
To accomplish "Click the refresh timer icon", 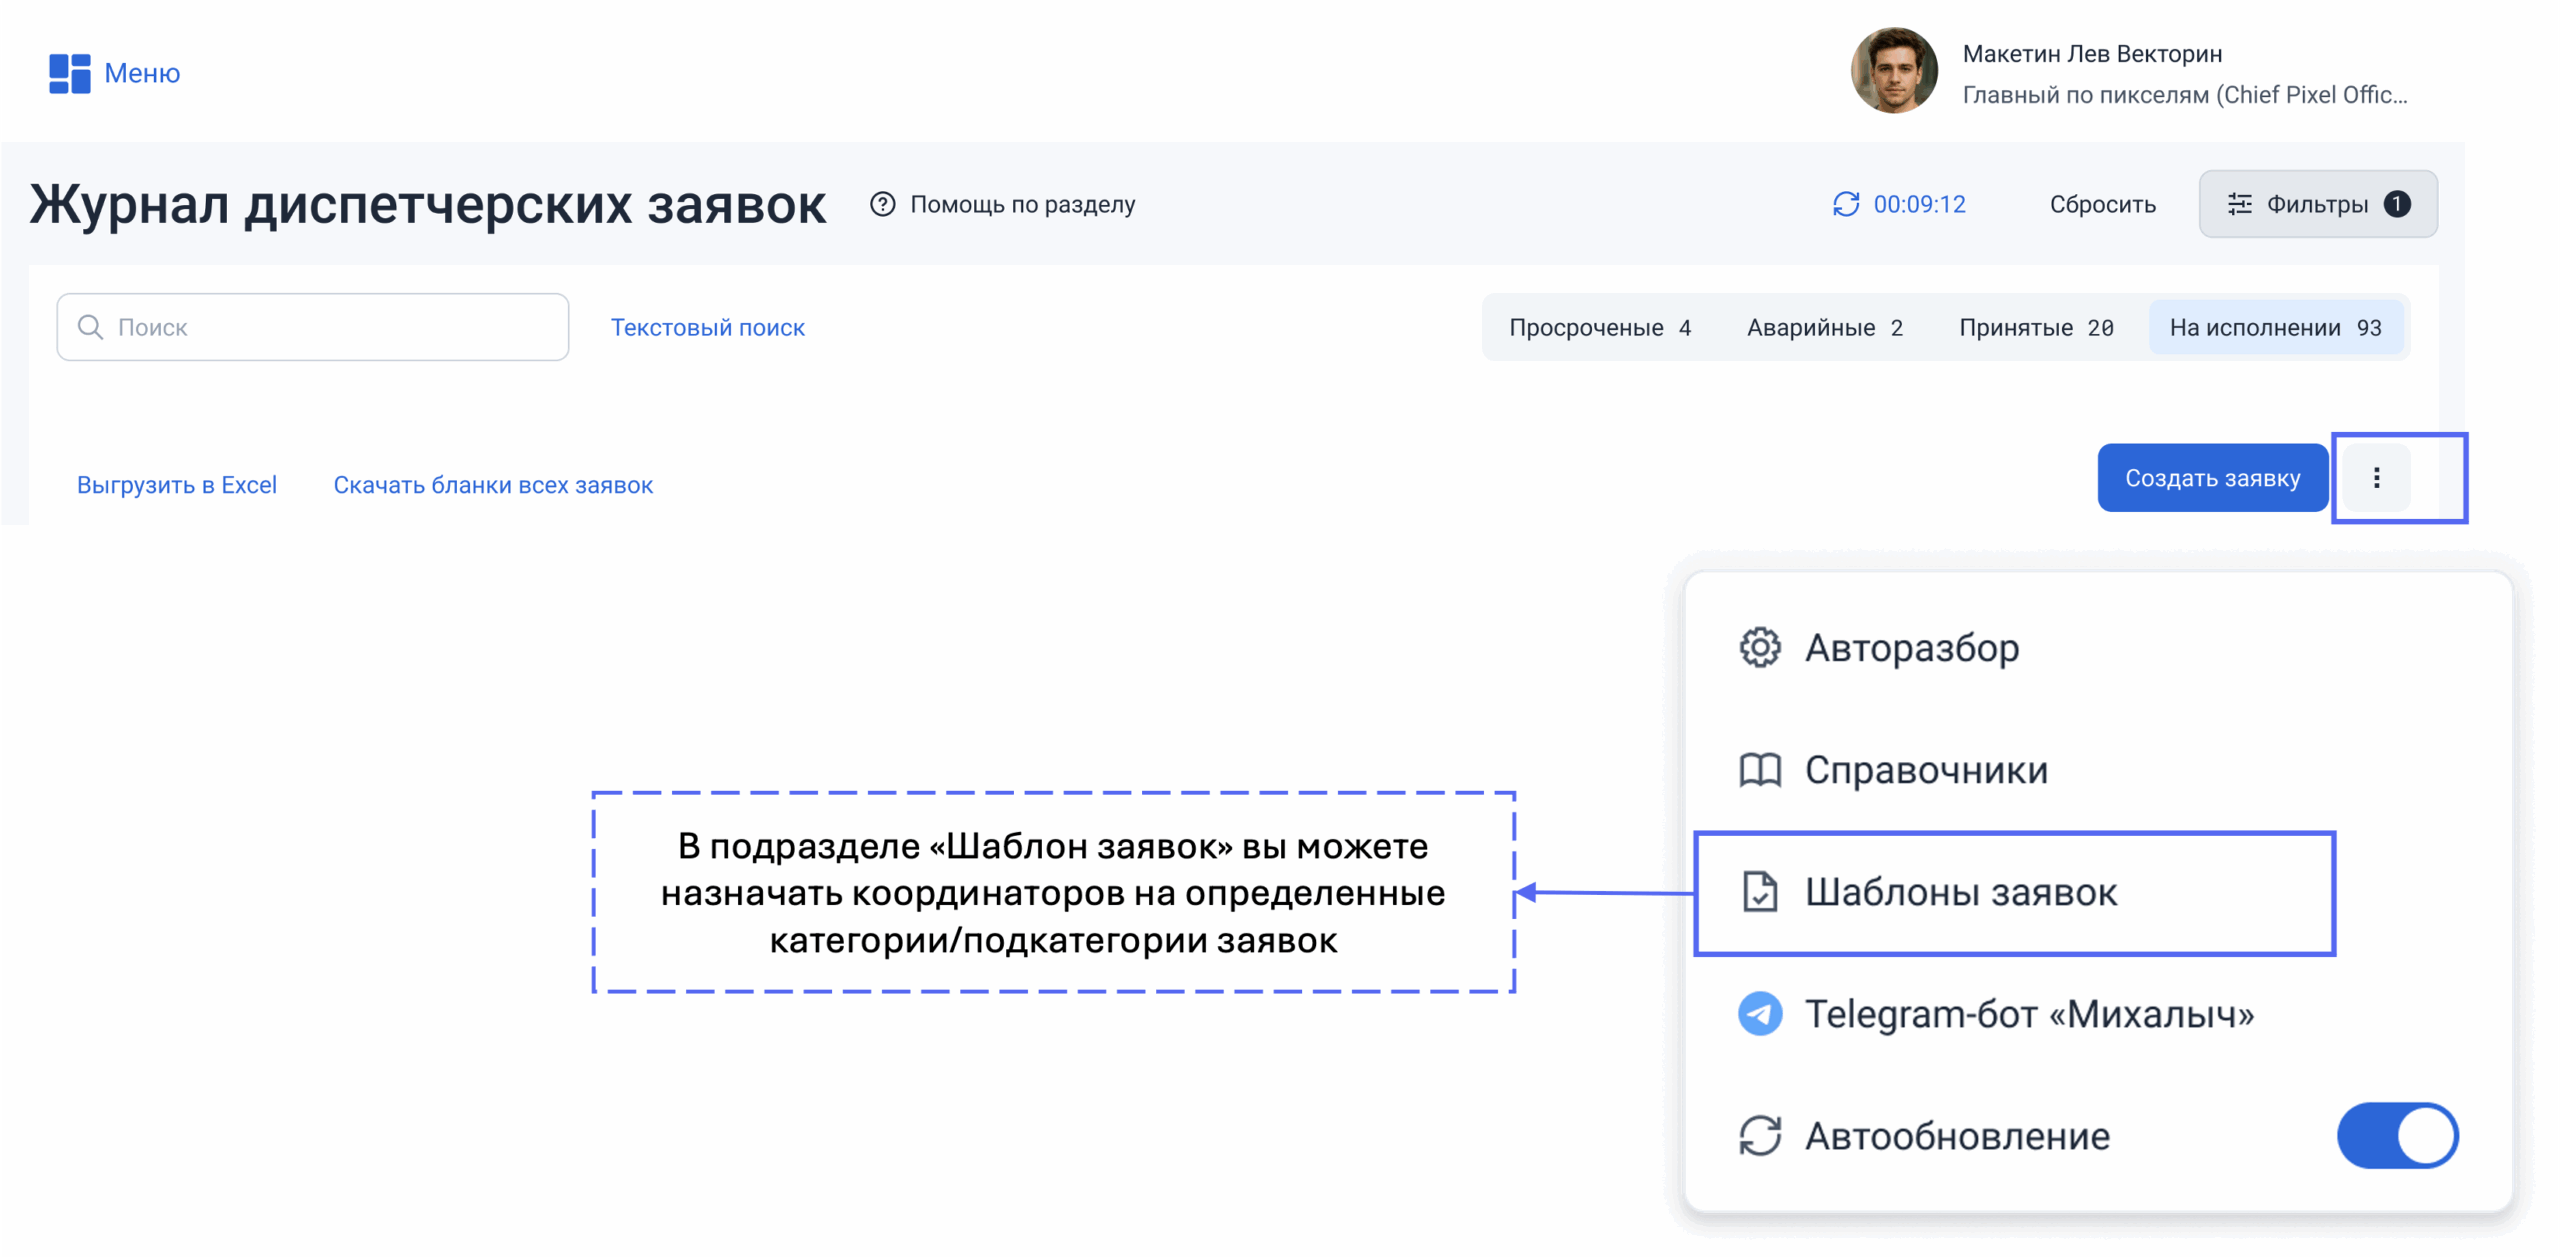I will (x=1846, y=204).
